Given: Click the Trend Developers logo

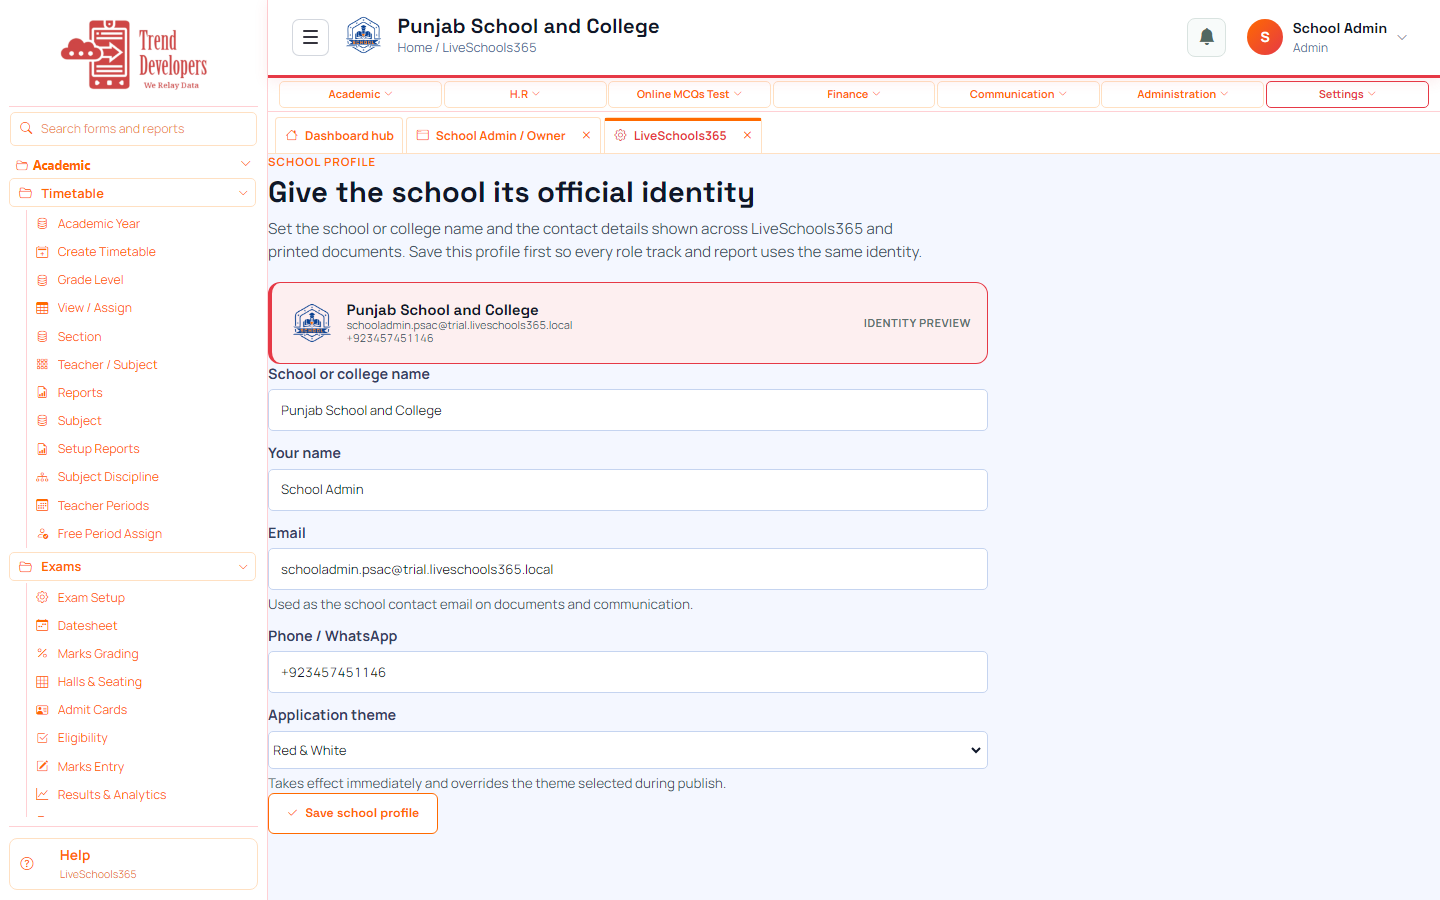Looking at the screenshot, I should tap(134, 55).
